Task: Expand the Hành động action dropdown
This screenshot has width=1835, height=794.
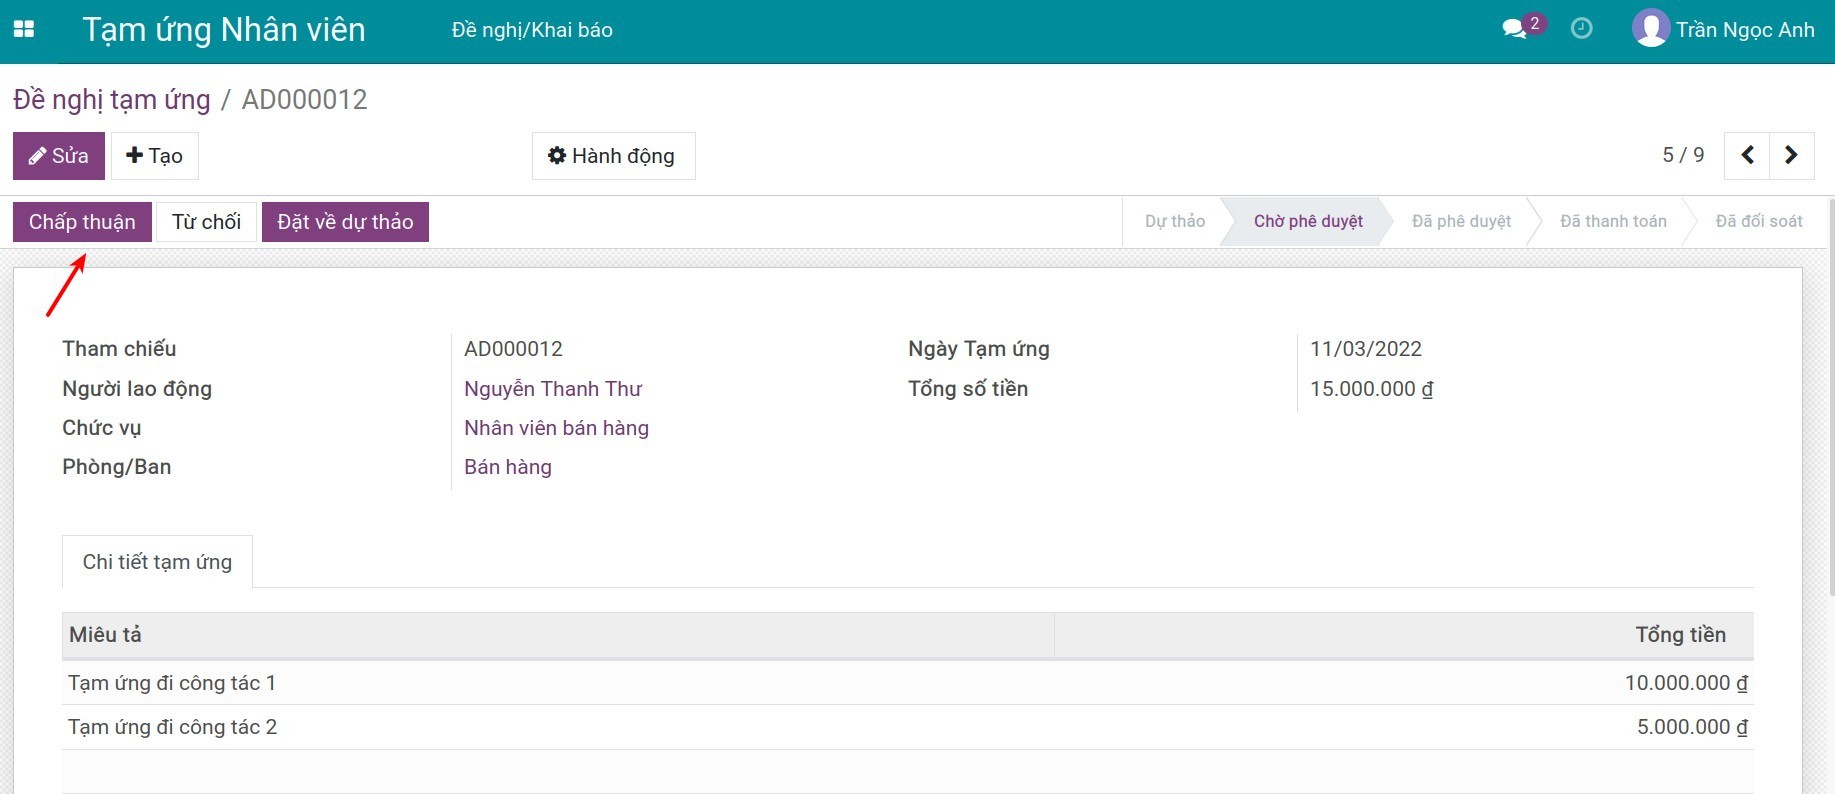Action: tap(613, 156)
